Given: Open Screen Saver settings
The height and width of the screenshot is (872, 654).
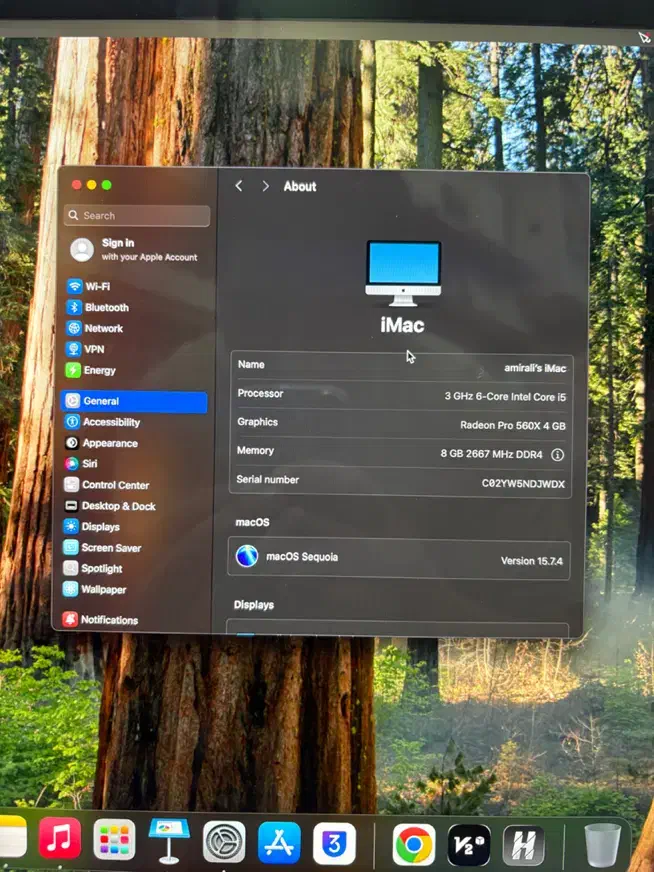Looking at the screenshot, I should (x=102, y=548).
